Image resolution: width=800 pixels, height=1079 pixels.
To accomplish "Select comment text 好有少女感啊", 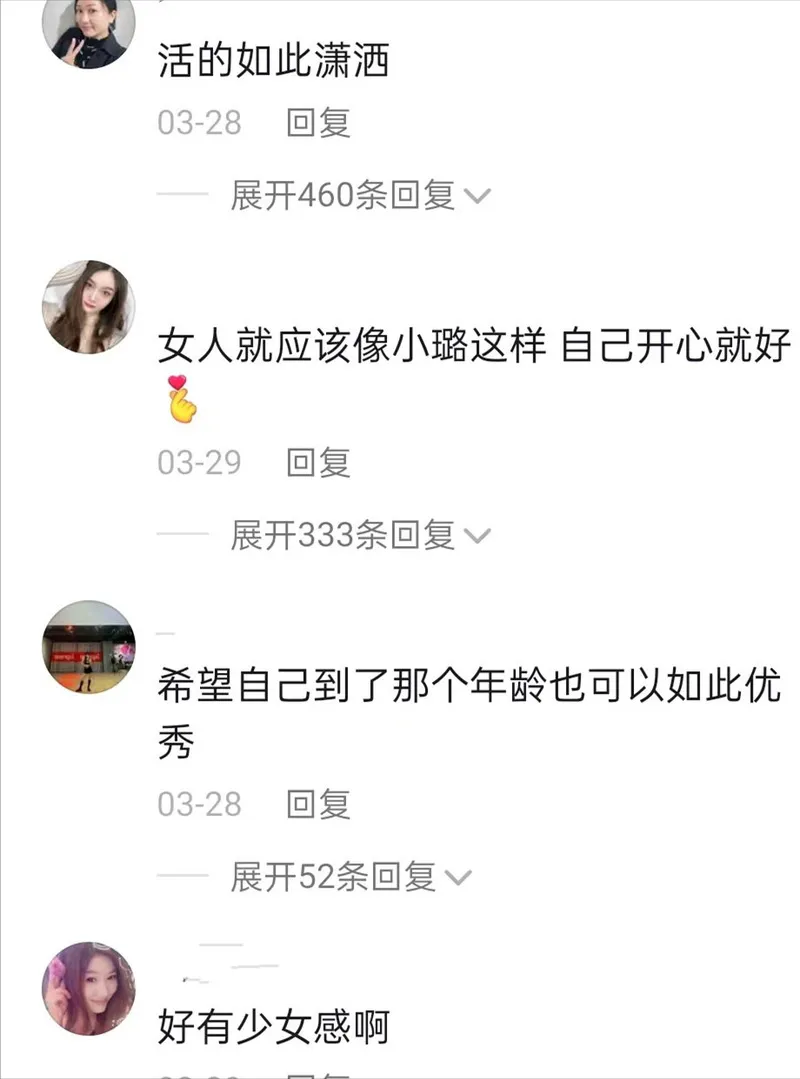I will click(x=274, y=1027).
